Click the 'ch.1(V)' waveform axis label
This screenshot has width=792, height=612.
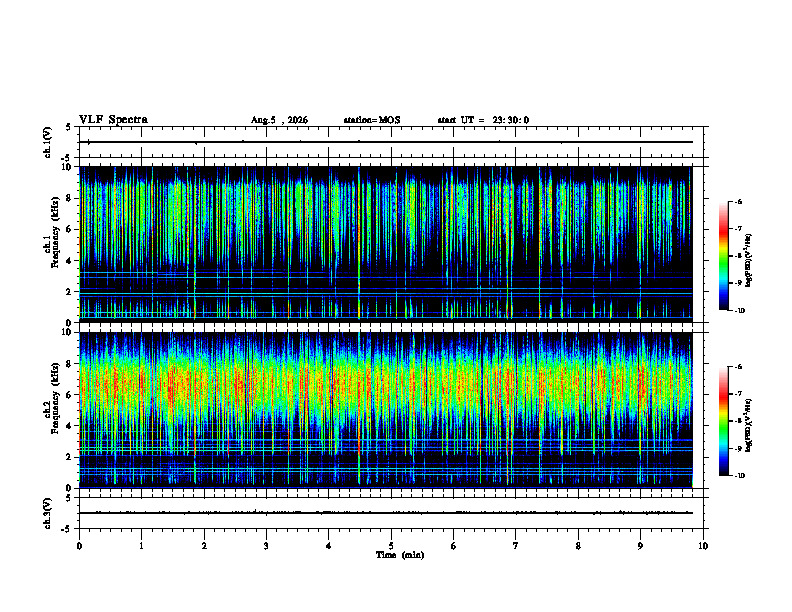48,142
